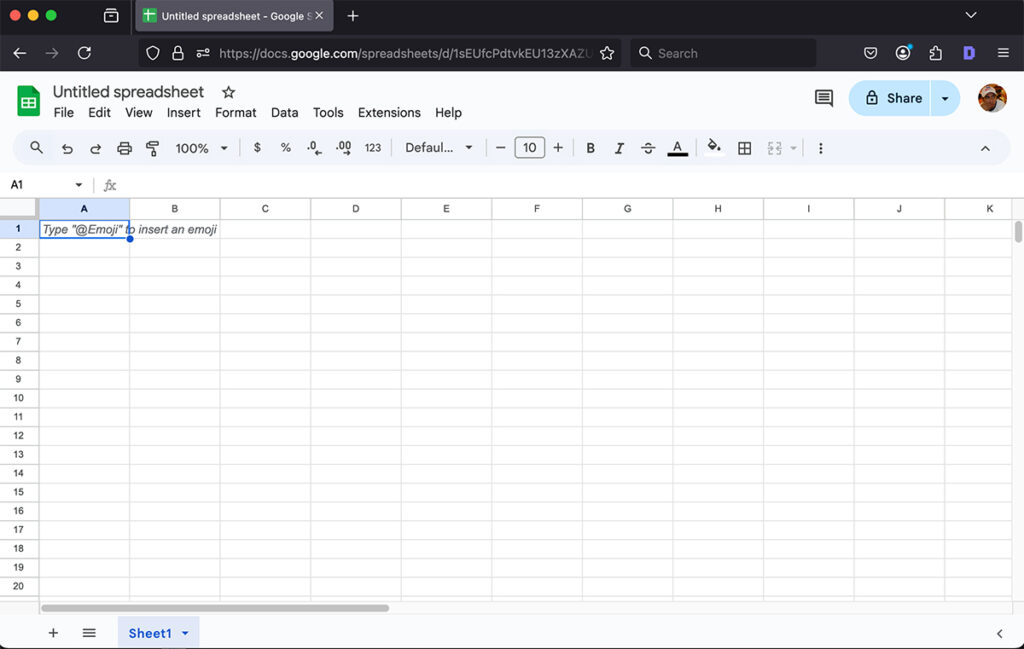The width and height of the screenshot is (1024, 649).
Task: Apply percent format
Action: [285, 147]
